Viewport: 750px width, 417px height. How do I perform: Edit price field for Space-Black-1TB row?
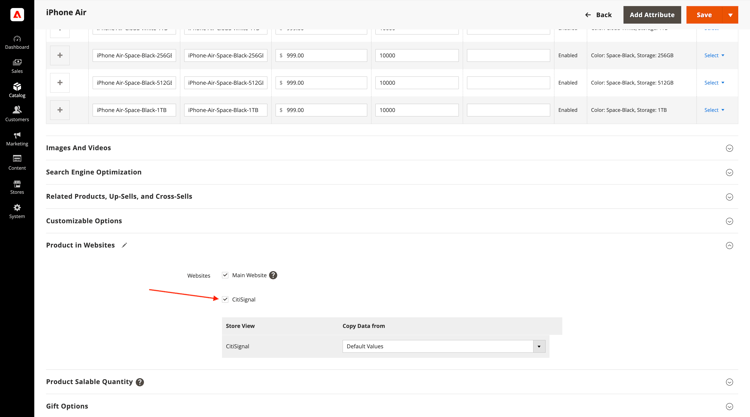(321, 110)
